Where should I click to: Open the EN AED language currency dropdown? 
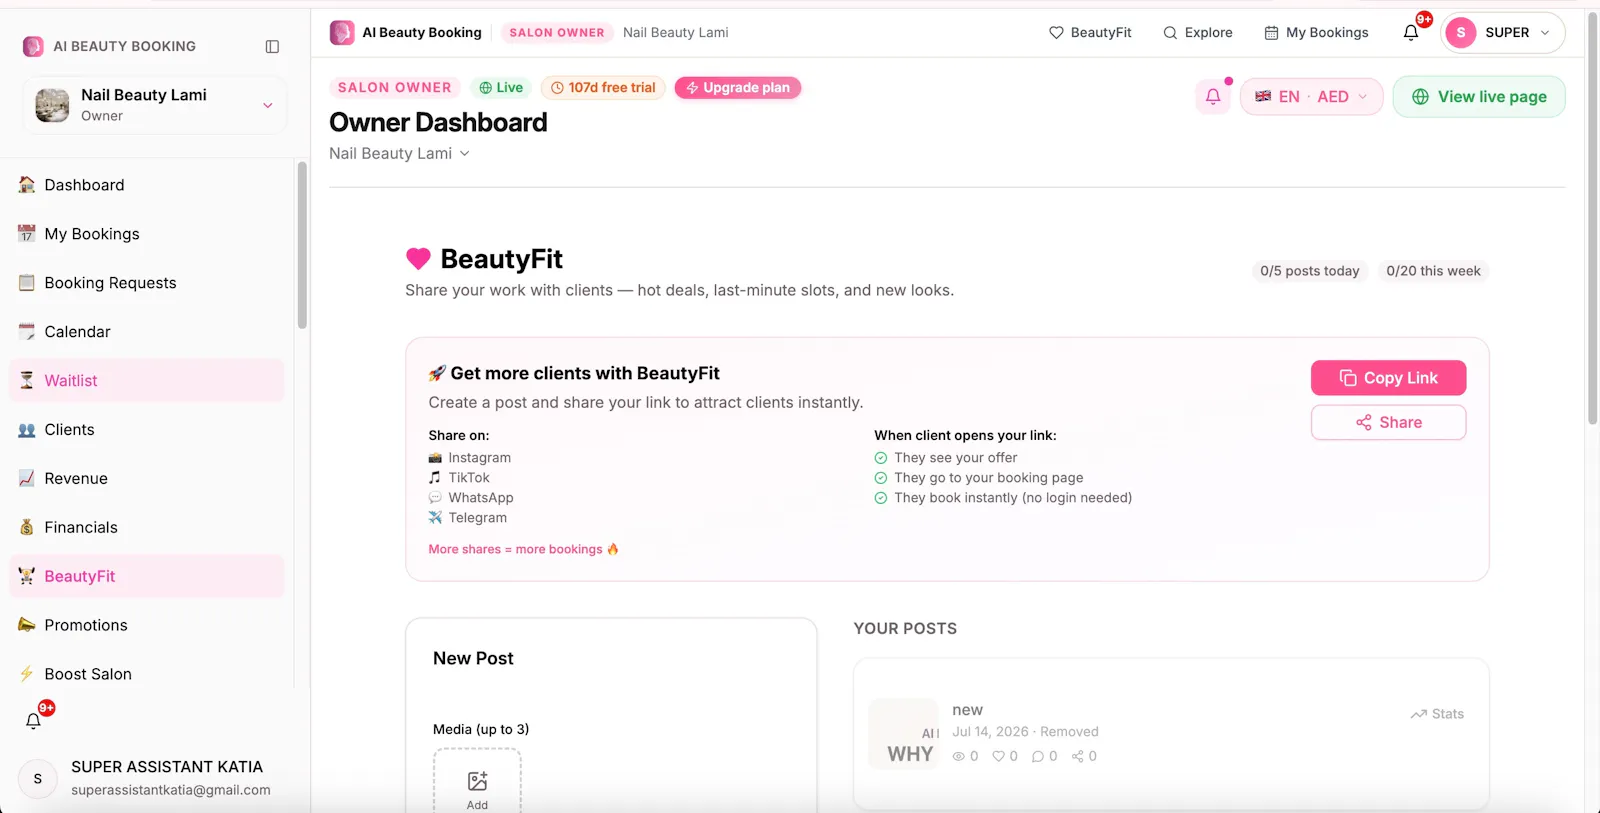(x=1311, y=97)
